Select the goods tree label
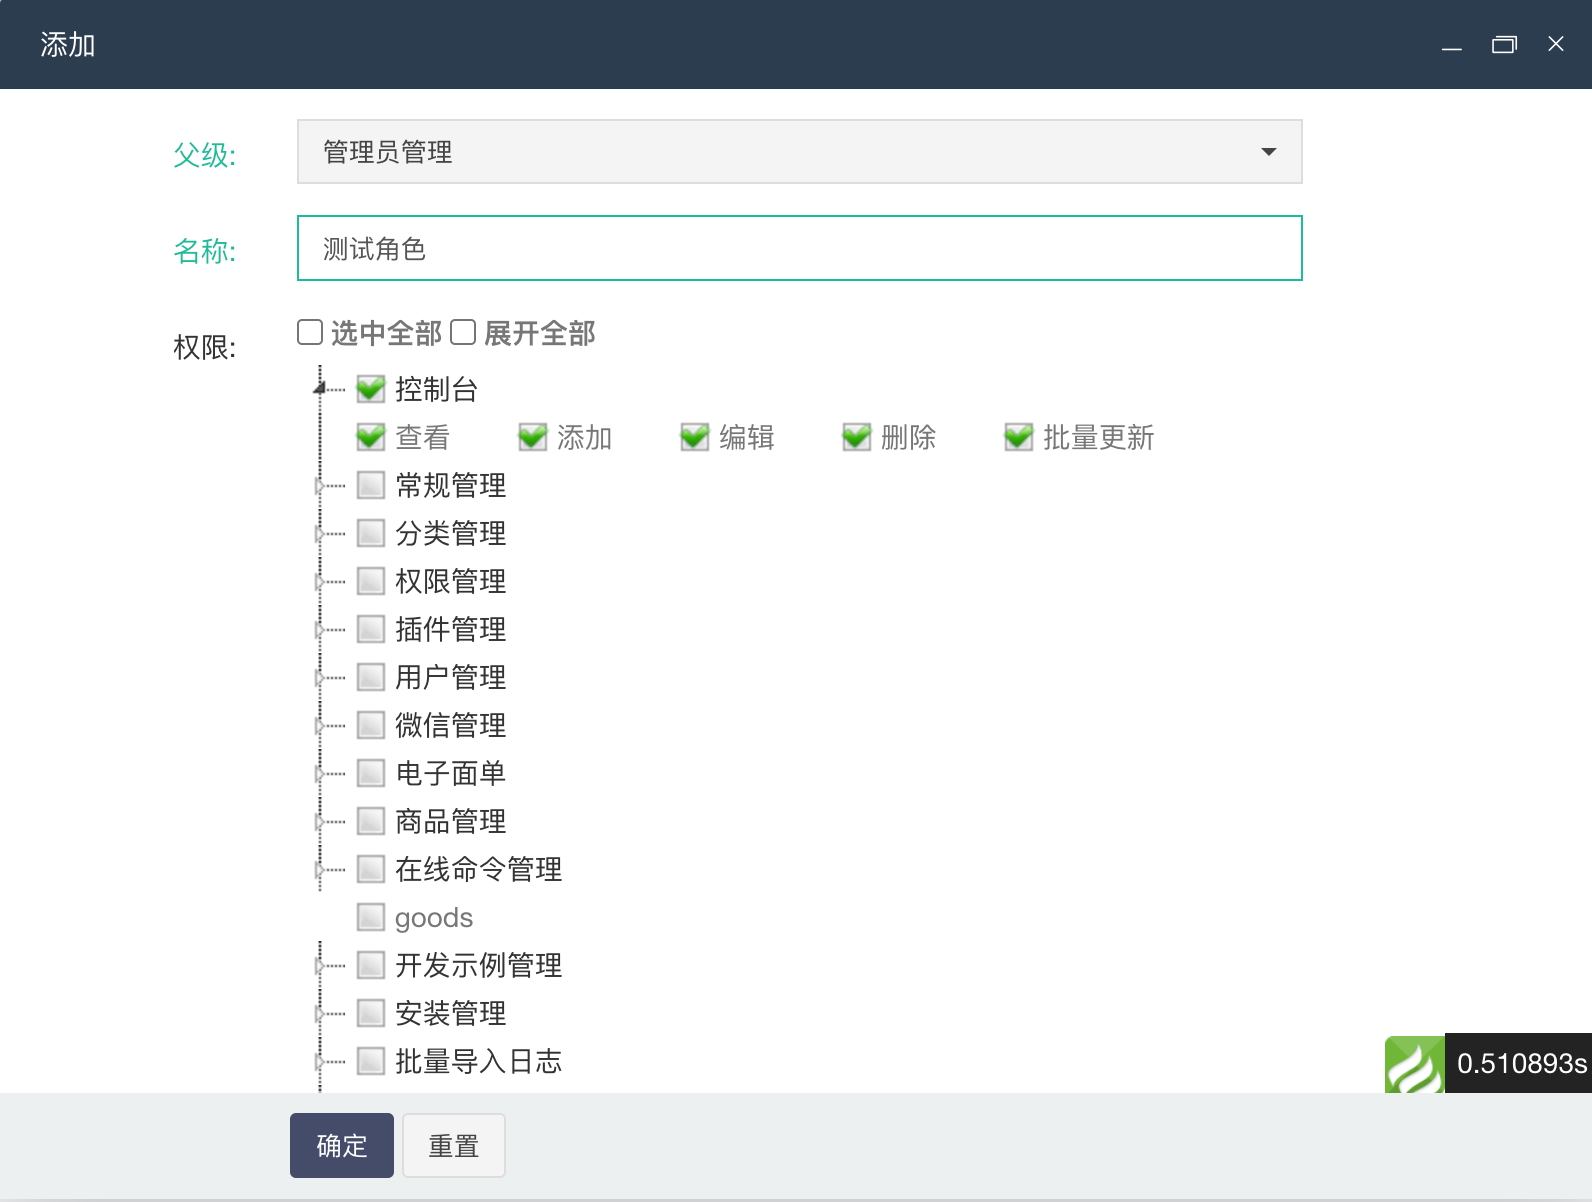 tap(434, 918)
